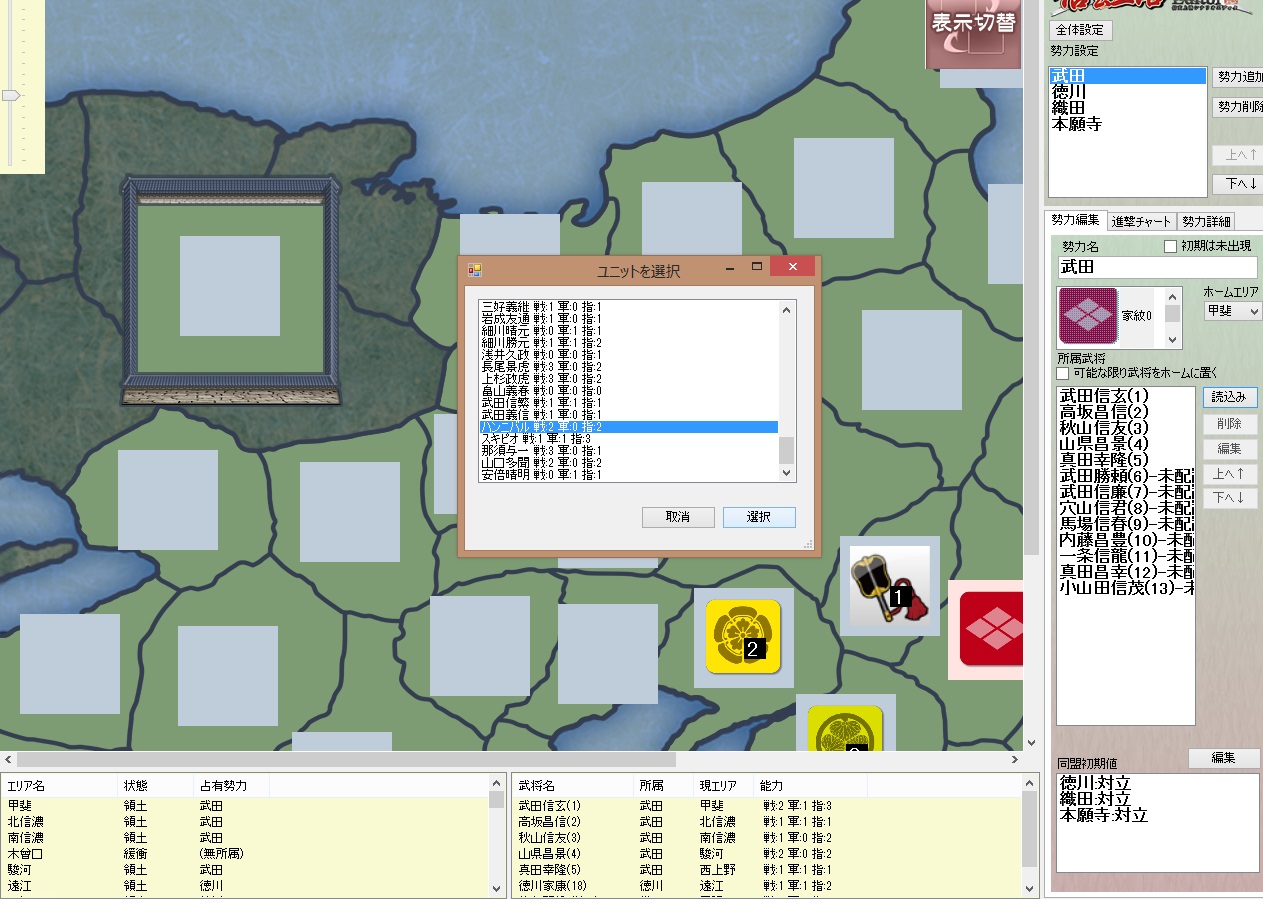Click the 読込み button
The image size is (1263, 899).
[x=1230, y=397]
